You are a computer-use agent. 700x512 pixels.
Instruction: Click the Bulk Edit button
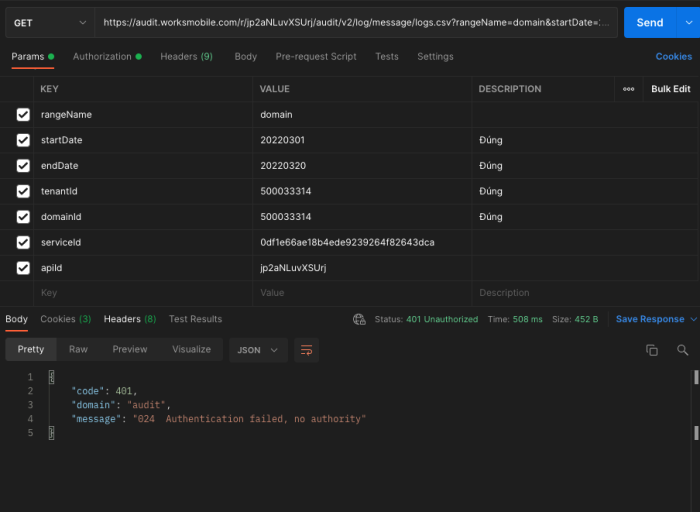pyautogui.click(x=671, y=89)
